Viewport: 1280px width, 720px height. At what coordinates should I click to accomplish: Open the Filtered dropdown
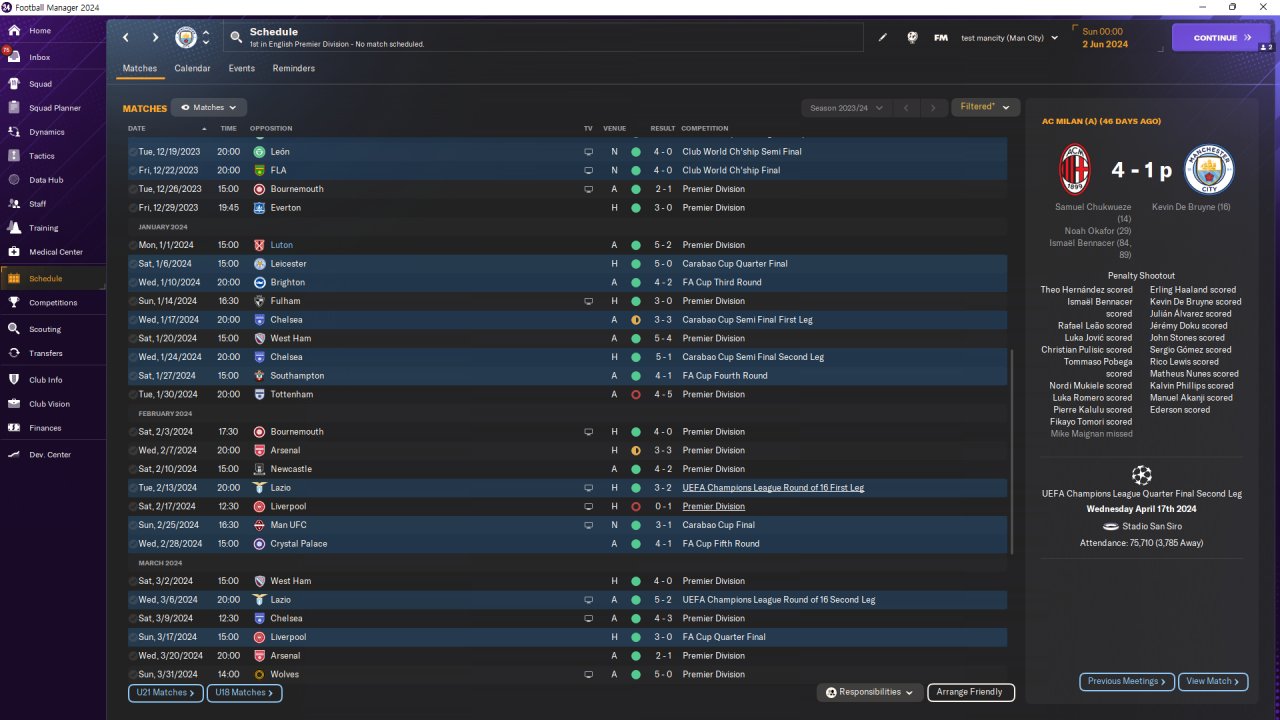[x=985, y=107]
